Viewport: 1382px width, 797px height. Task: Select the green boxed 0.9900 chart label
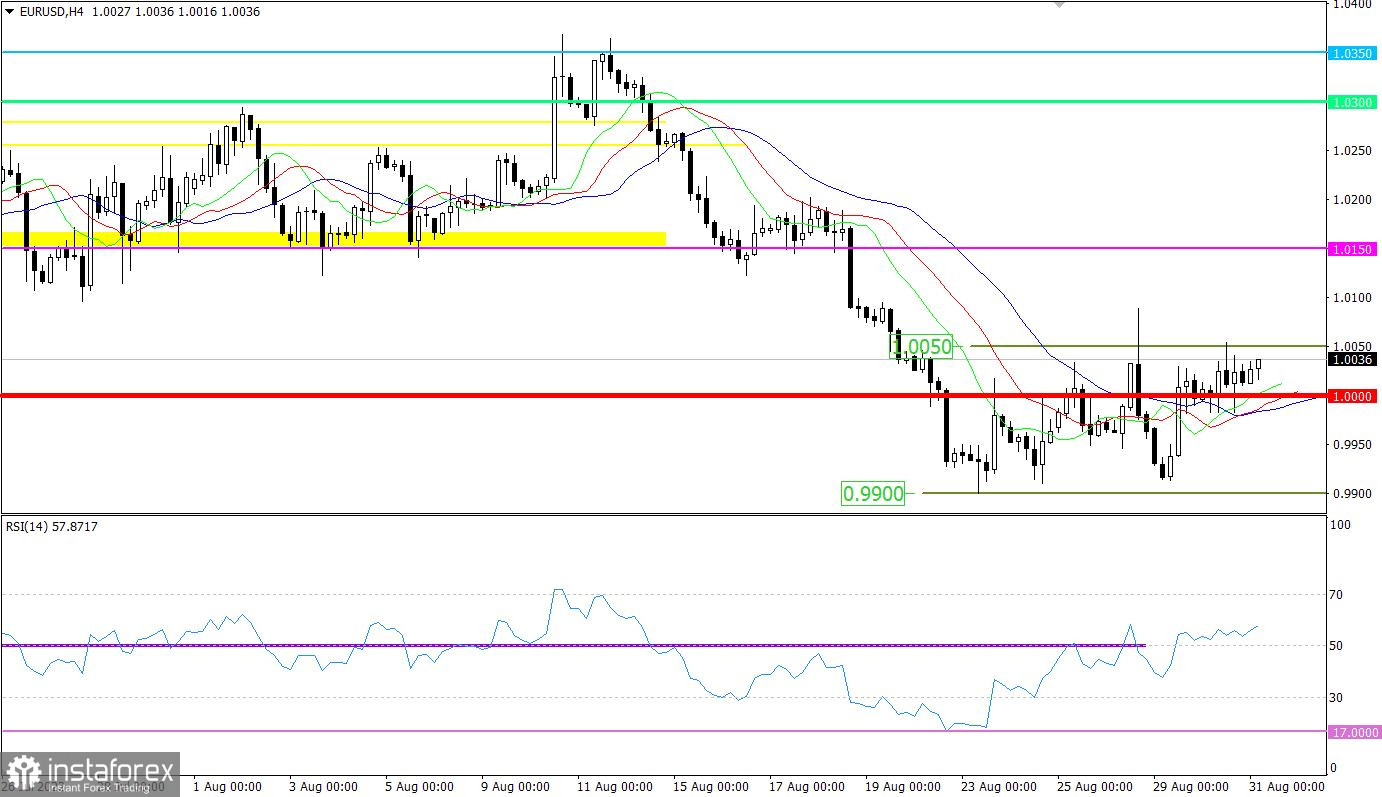pyautogui.click(x=873, y=493)
